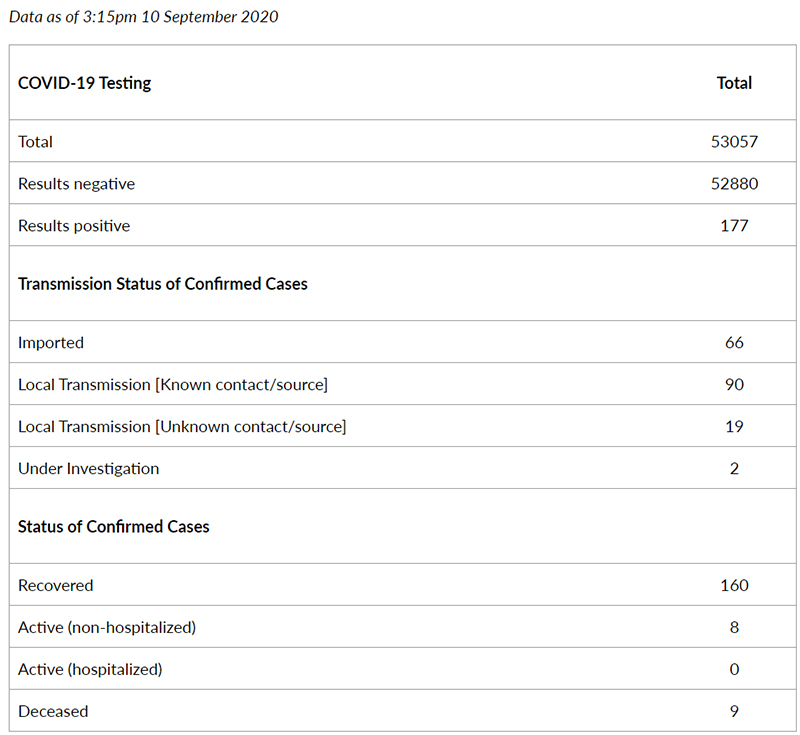Select the total tests value 53057
This screenshot has height=735, width=800.
734,141
